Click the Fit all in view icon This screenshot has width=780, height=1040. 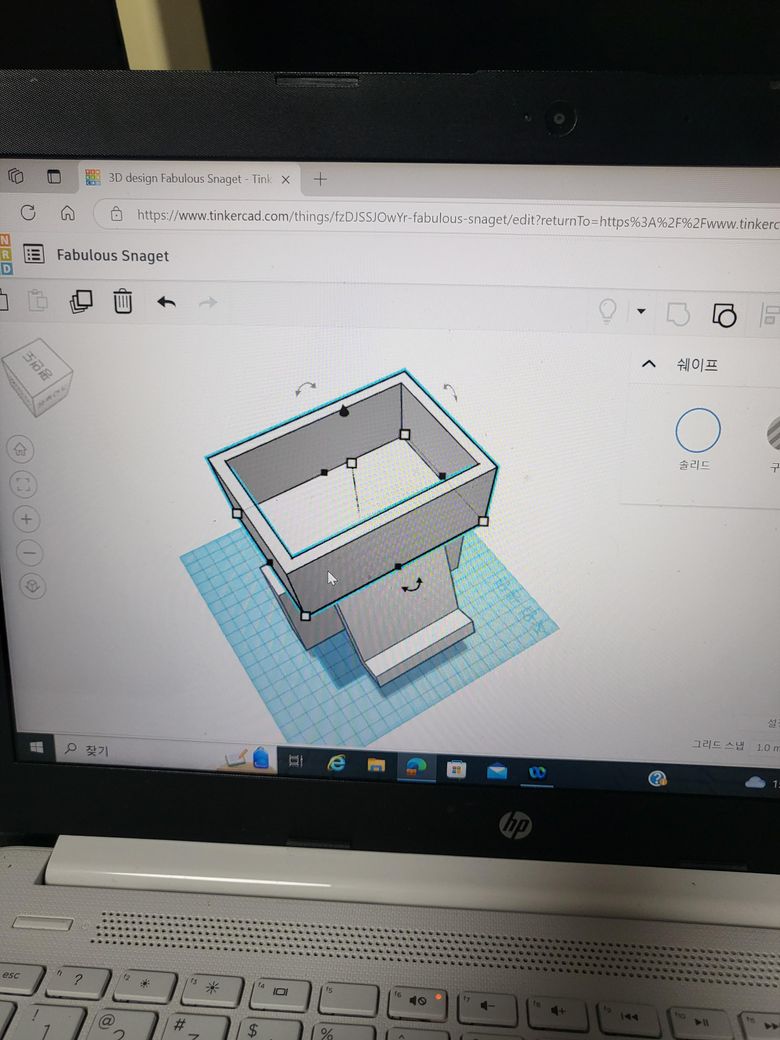coord(26,485)
